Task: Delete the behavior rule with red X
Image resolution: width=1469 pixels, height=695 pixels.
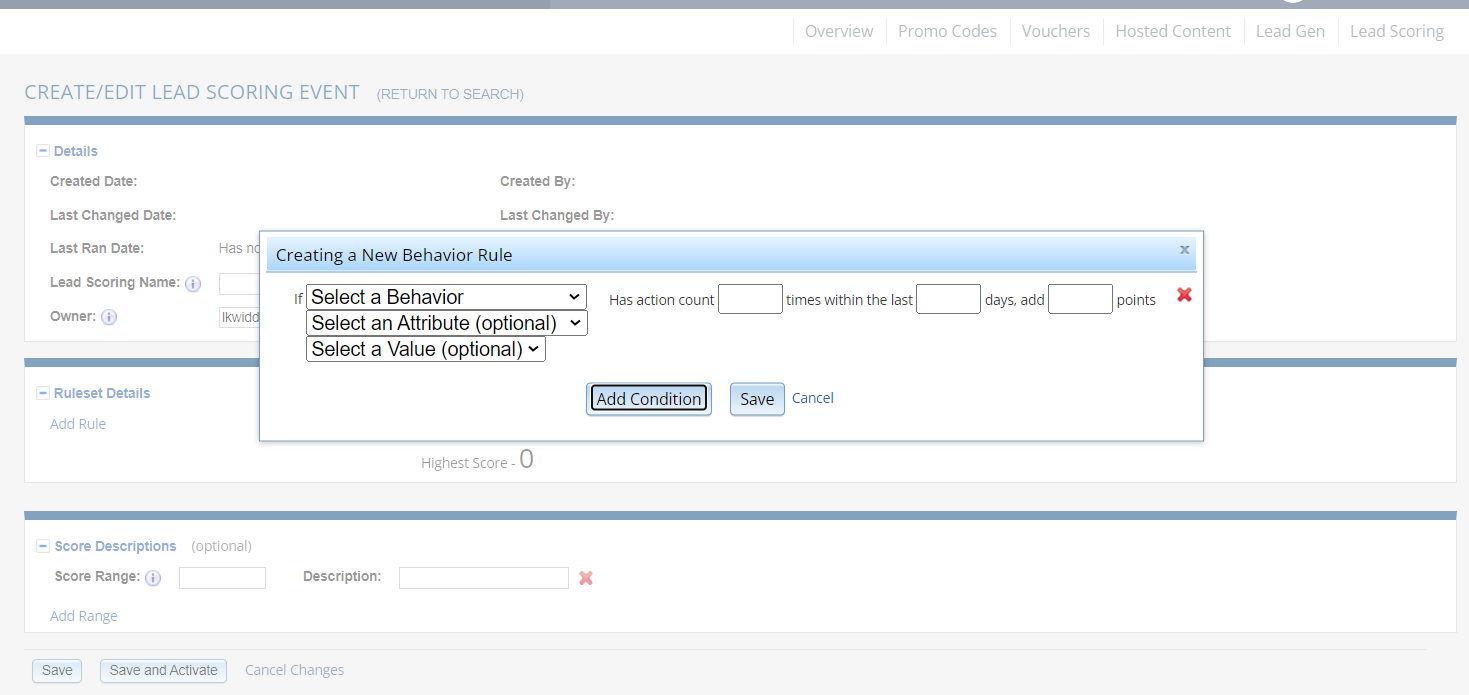Action: click(1184, 295)
